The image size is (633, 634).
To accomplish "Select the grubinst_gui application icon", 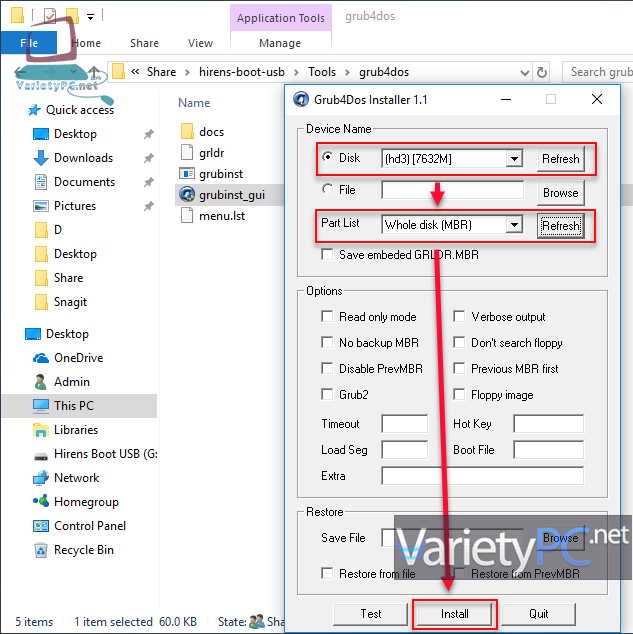I will pyautogui.click(x=187, y=194).
